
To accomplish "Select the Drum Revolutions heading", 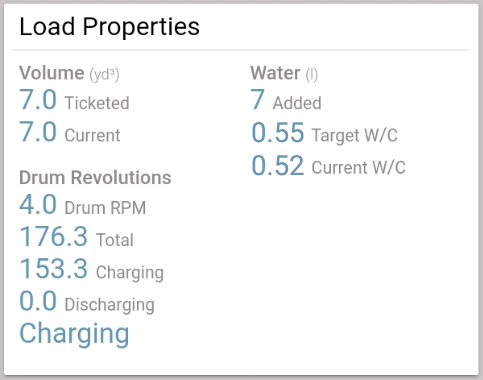I will click(95, 177).
